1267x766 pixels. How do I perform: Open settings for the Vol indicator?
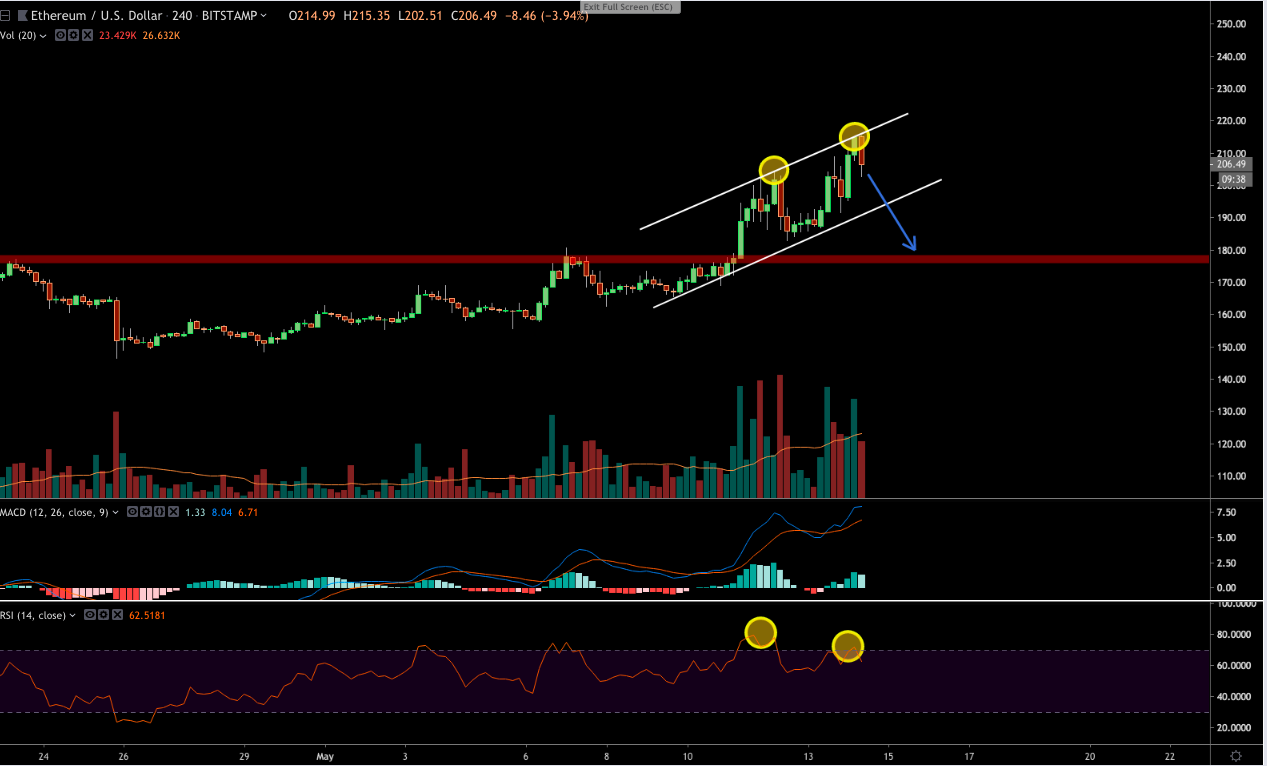coord(74,35)
